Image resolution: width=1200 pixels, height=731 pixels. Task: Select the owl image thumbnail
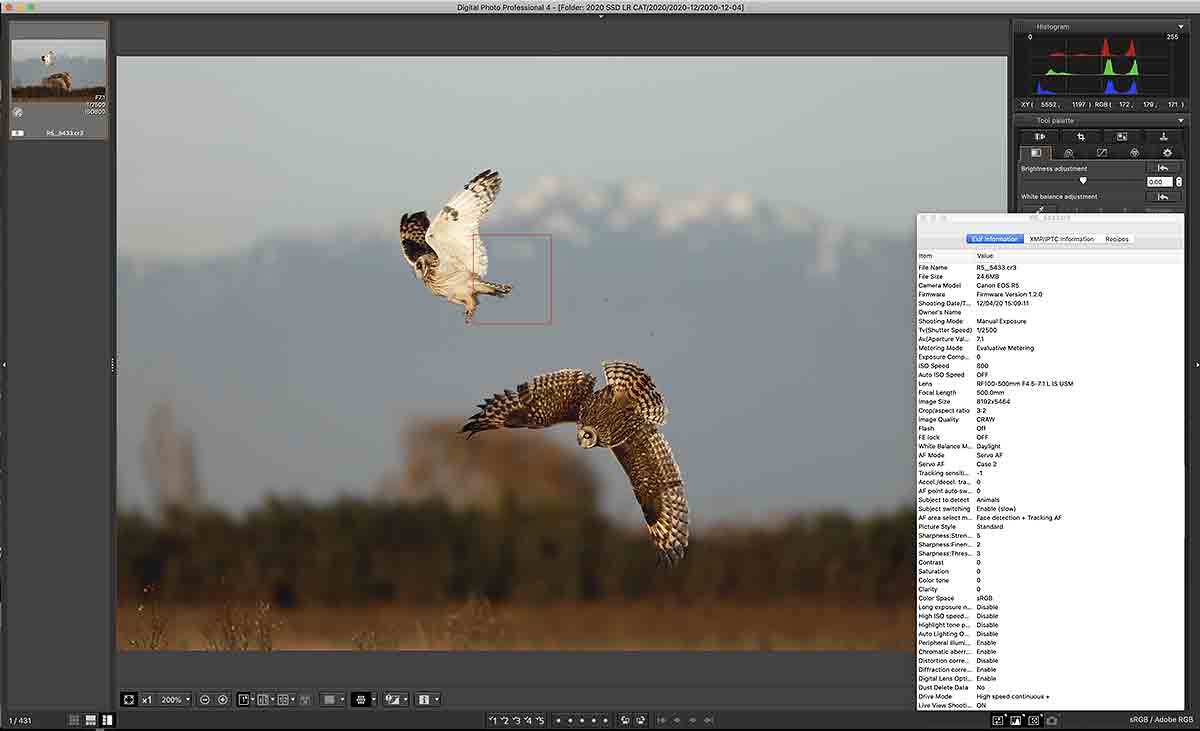coord(58,70)
